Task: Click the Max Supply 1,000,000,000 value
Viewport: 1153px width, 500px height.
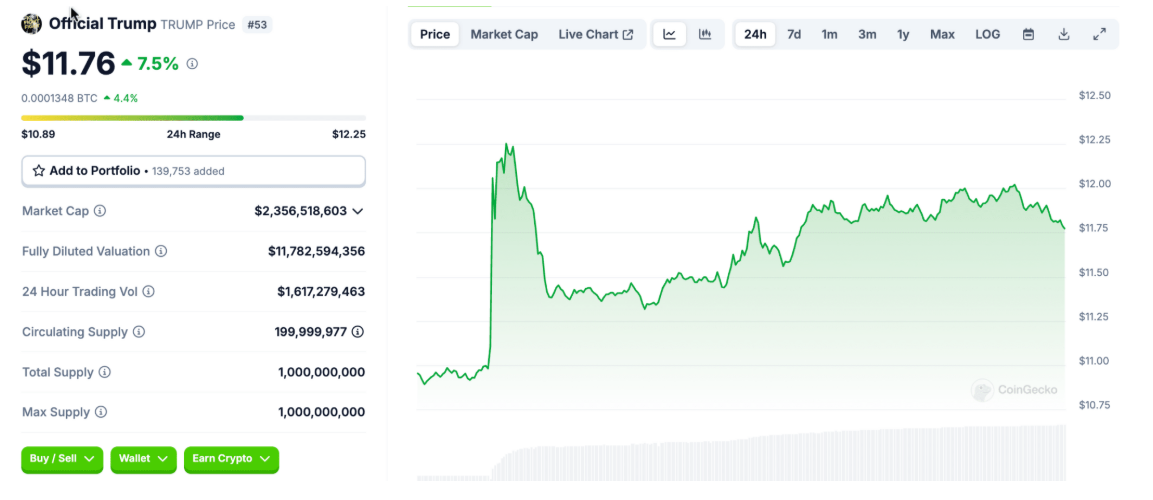Action: click(x=321, y=412)
